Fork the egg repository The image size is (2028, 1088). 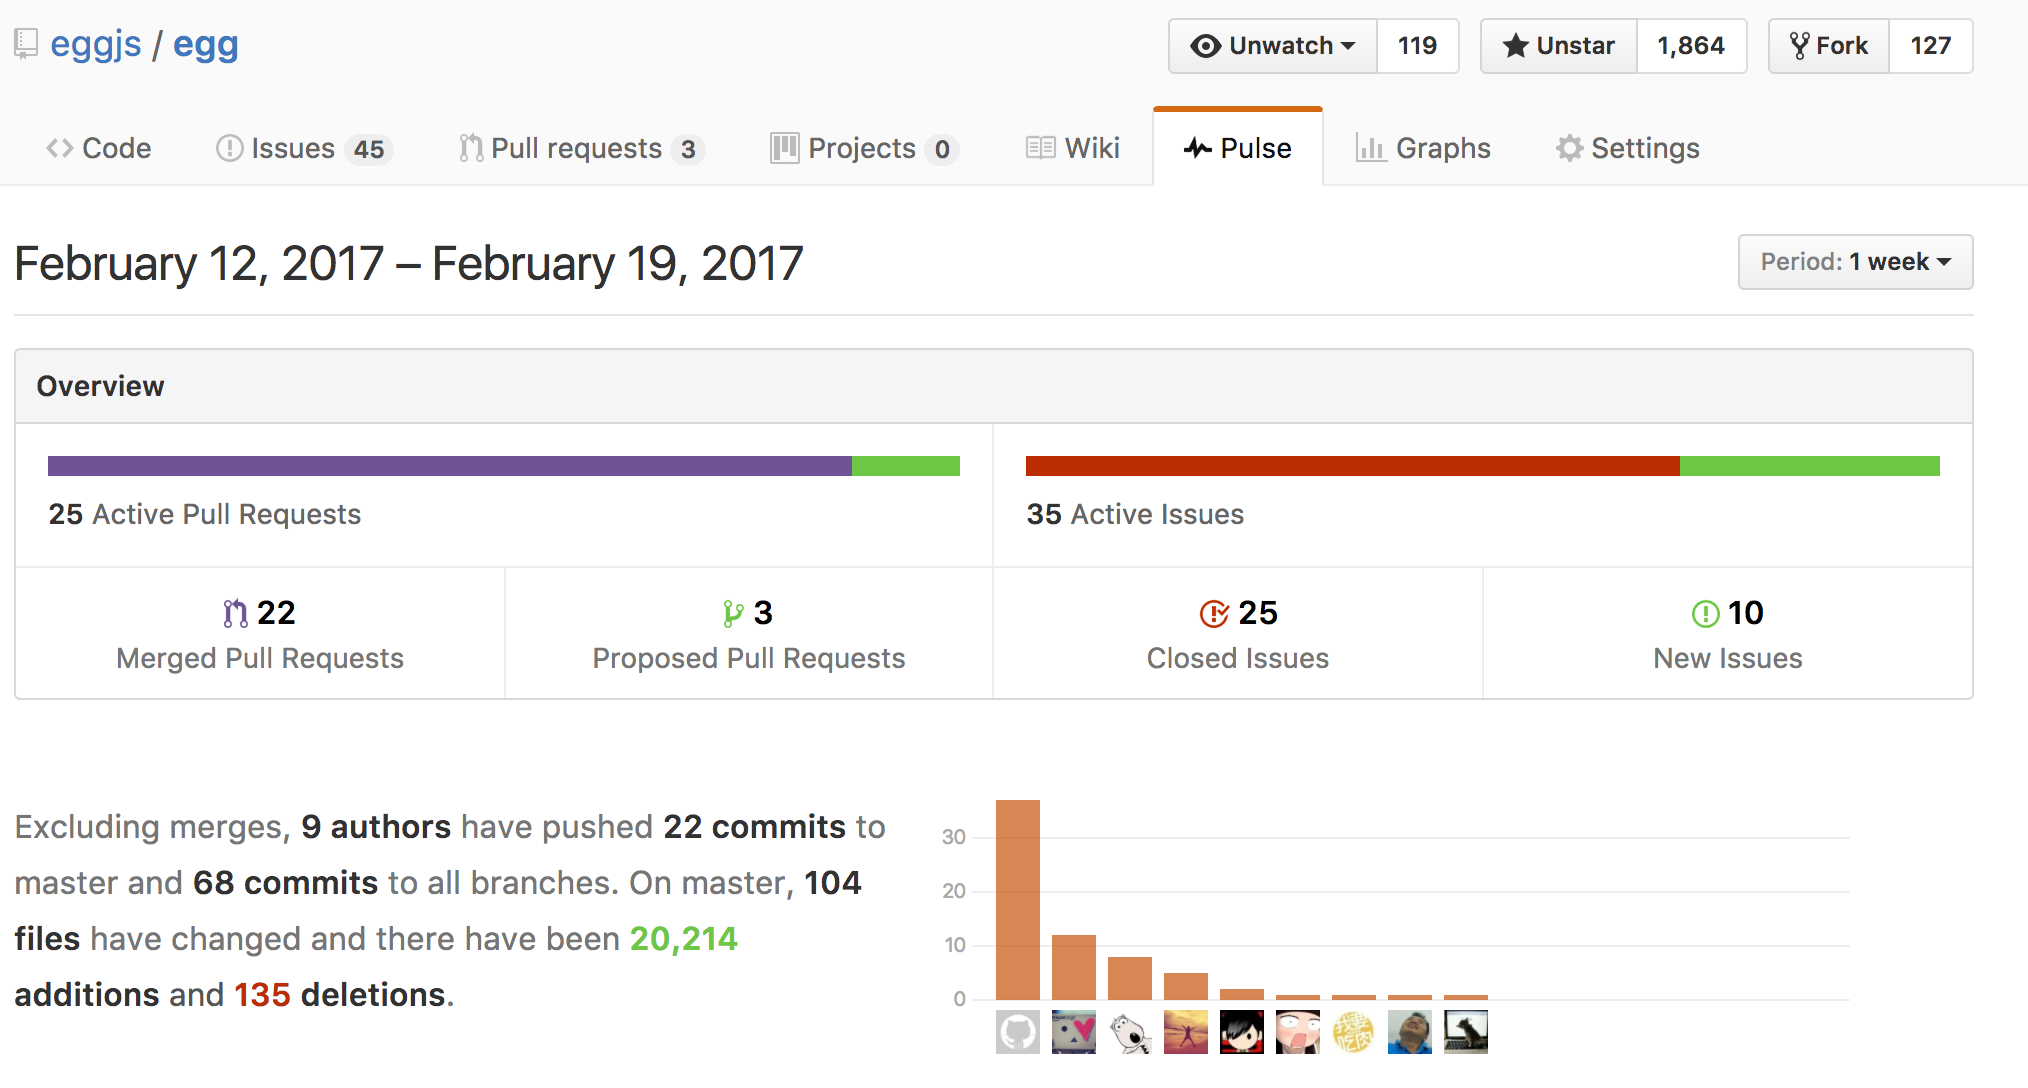(1829, 46)
